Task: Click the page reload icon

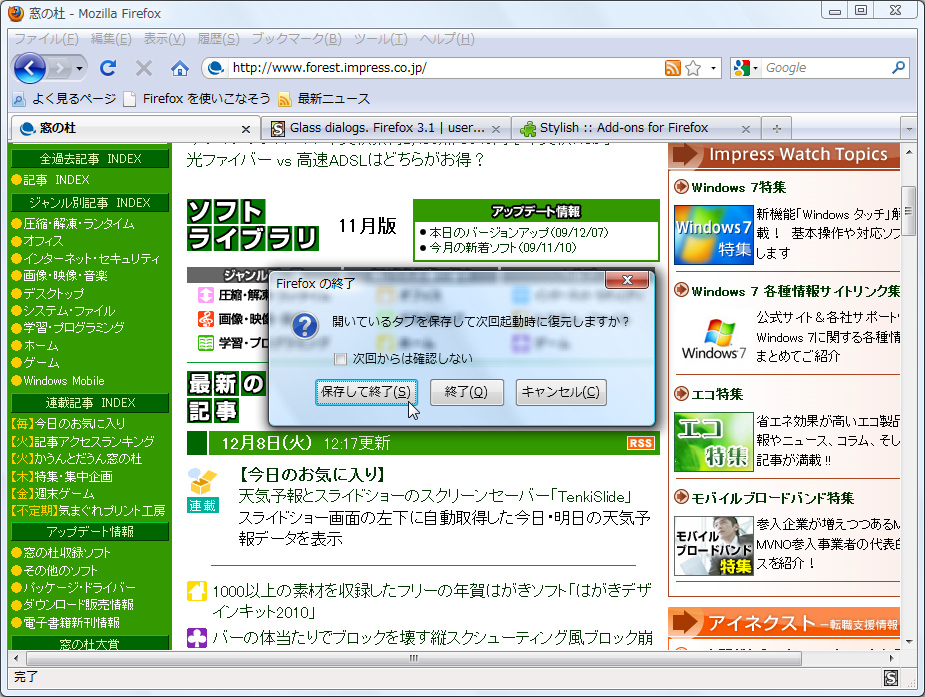Action: click(108, 69)
